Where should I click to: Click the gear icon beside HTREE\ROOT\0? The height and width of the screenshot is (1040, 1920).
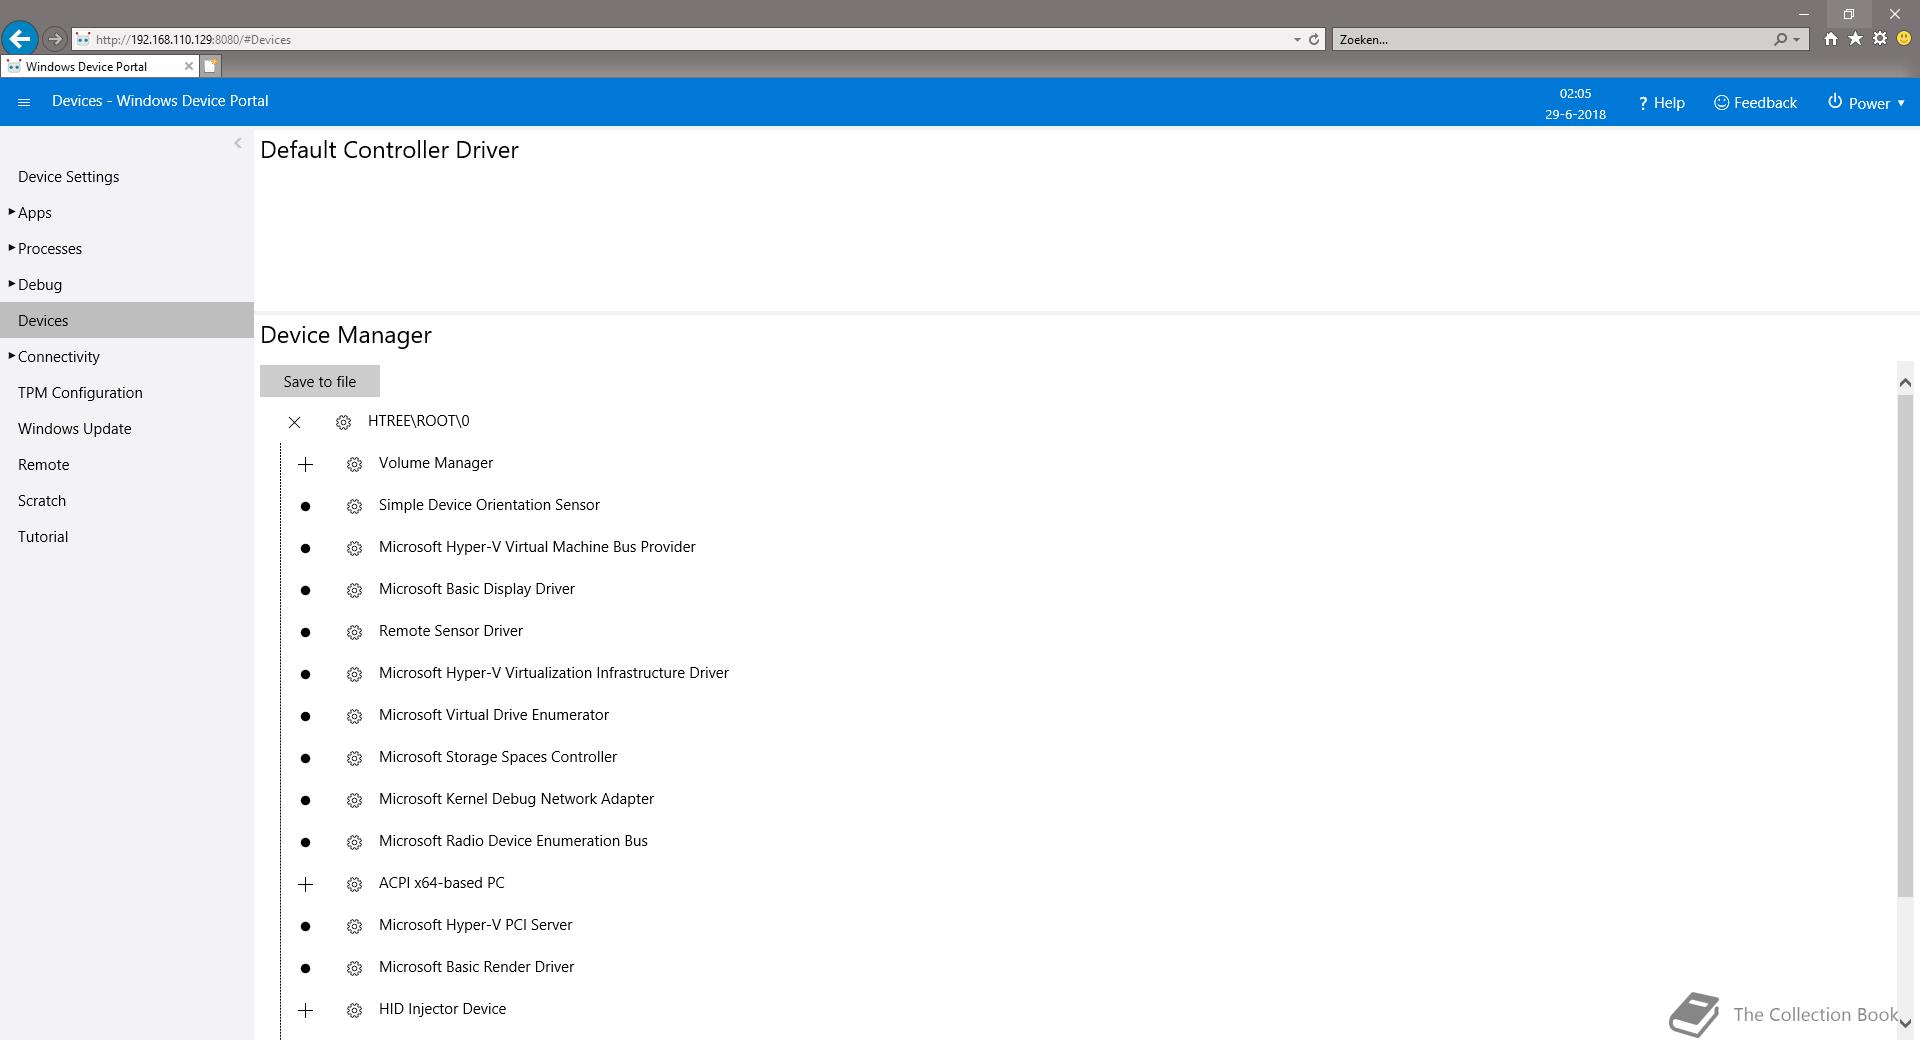[x=343, y=422]
